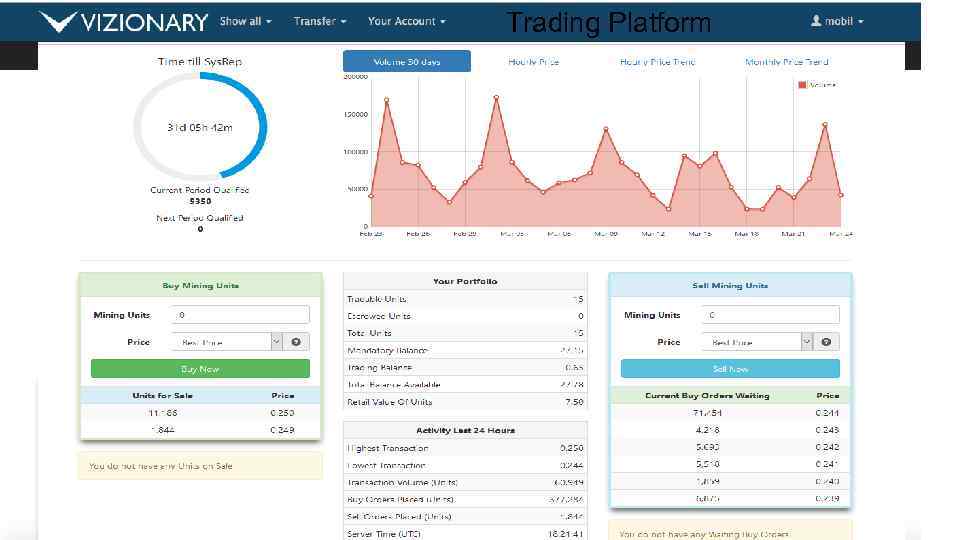Open the Show all menu
960x540 pixels.
click(x=246, y=21)
